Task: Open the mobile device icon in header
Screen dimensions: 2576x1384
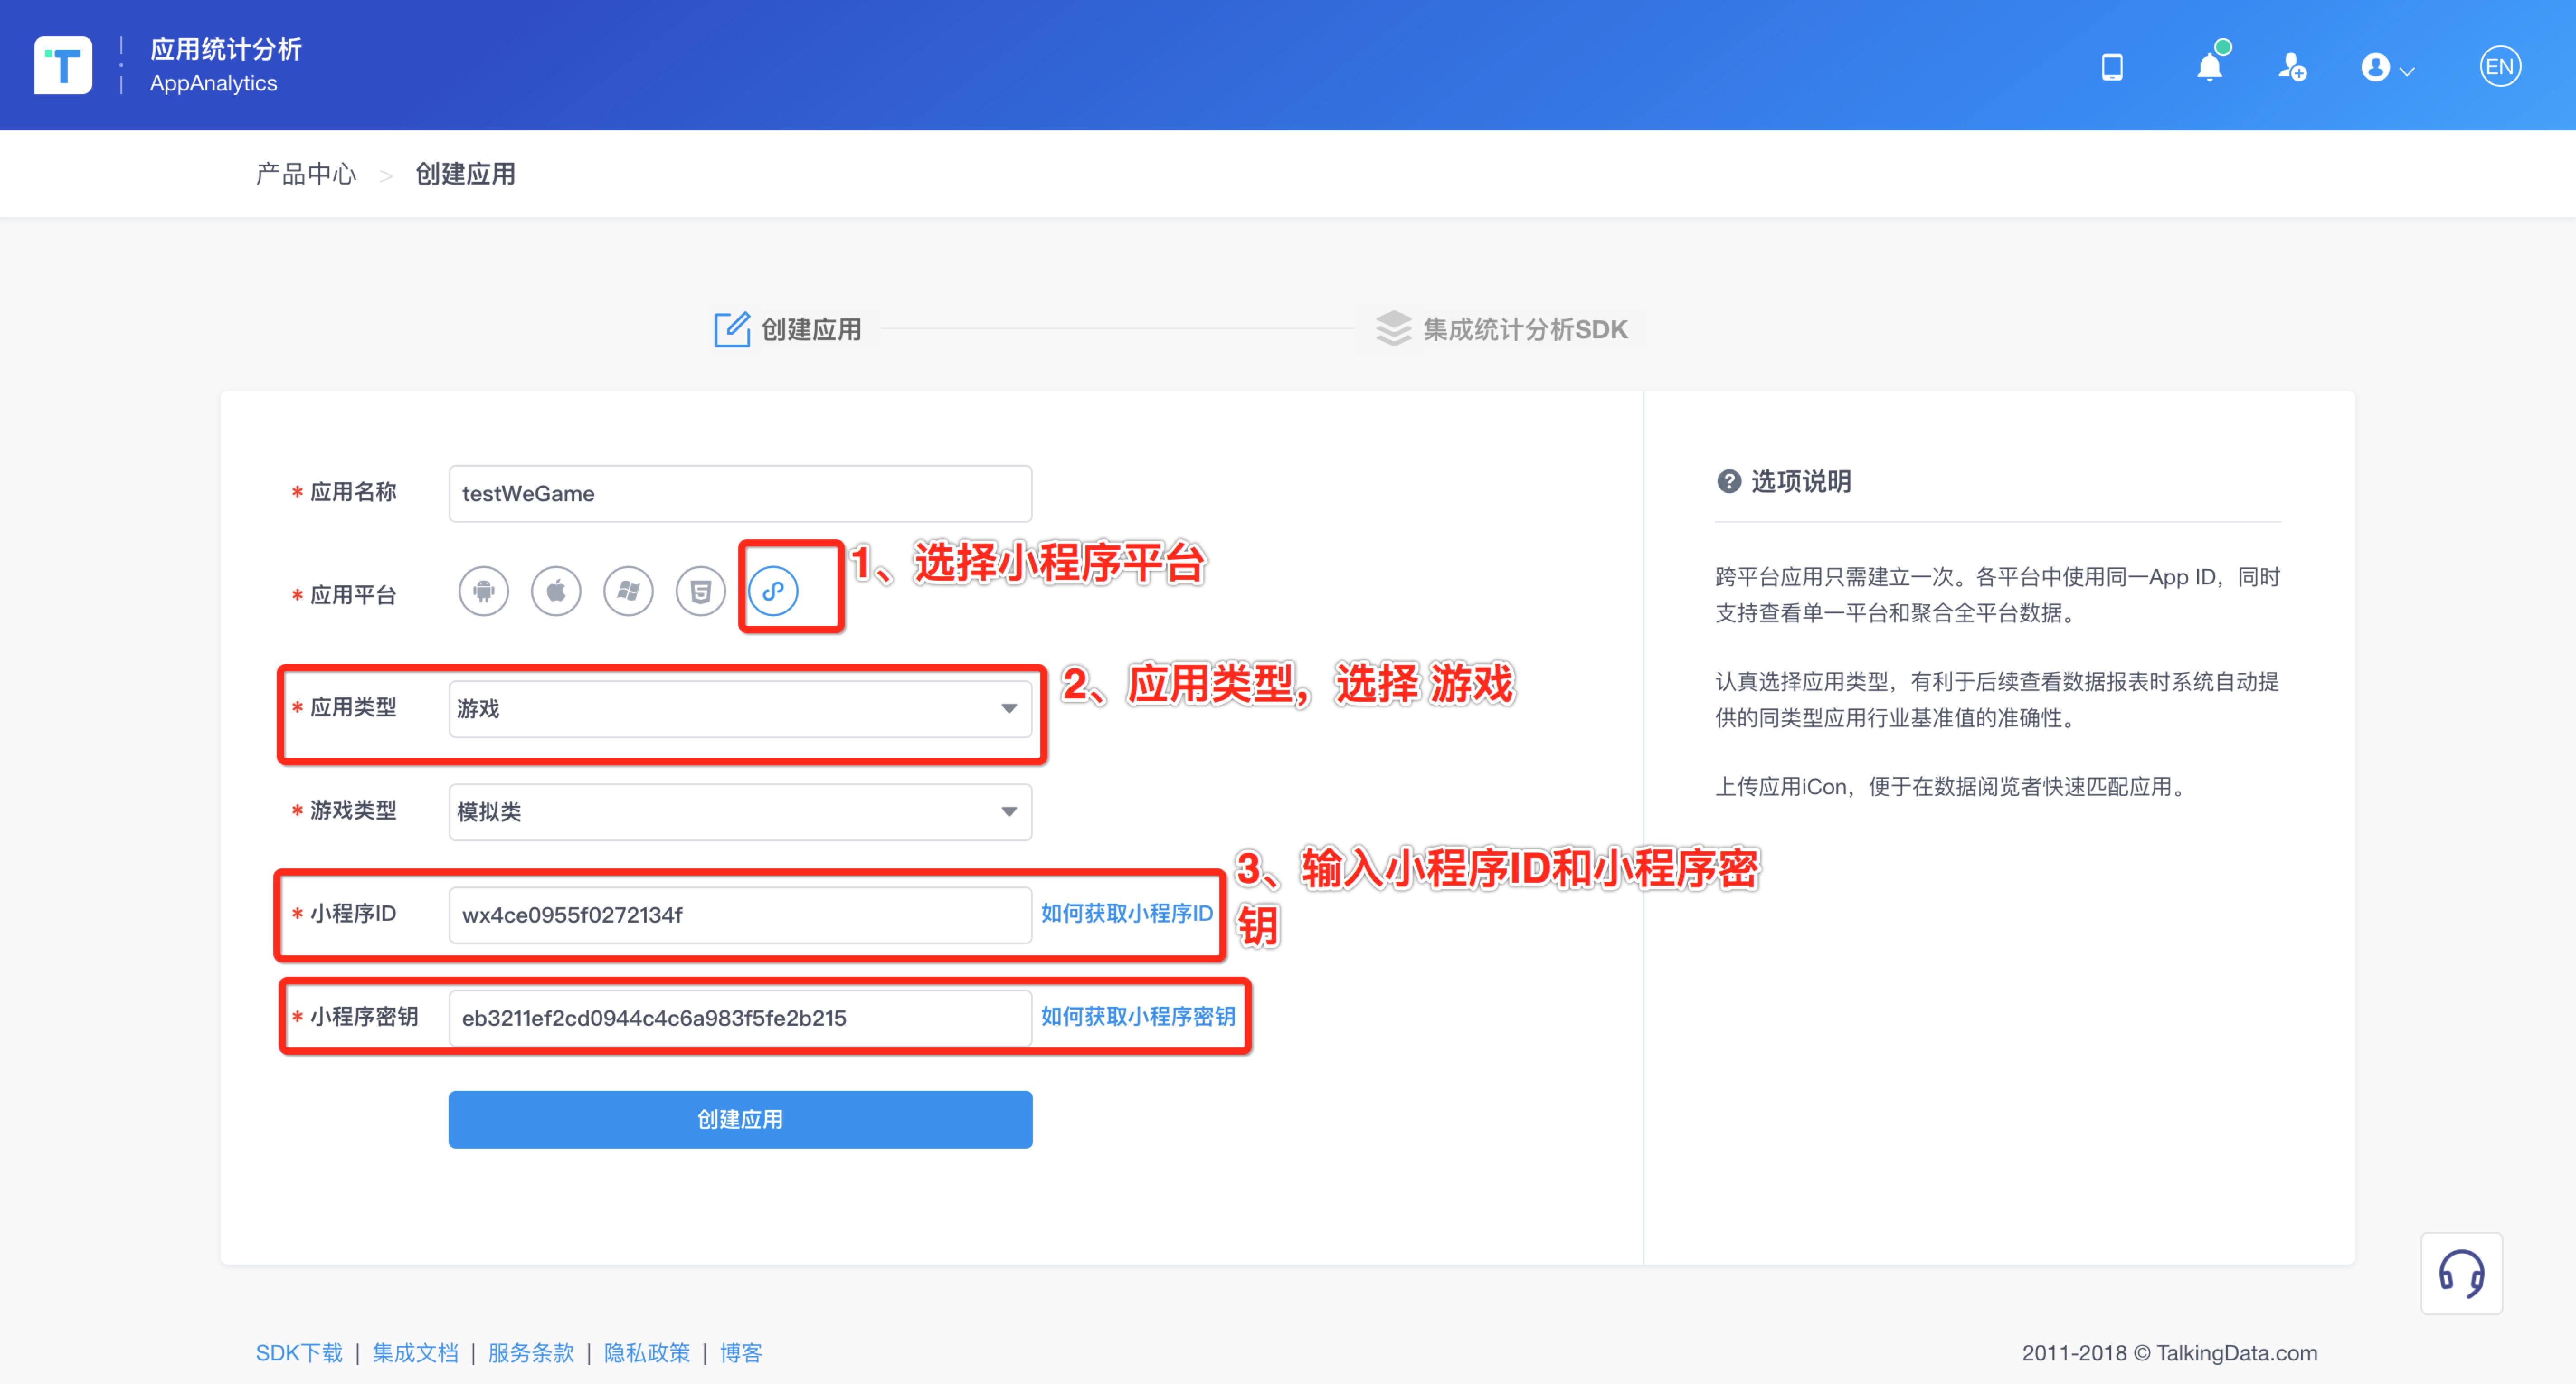Action: [x=2112, y=67]
